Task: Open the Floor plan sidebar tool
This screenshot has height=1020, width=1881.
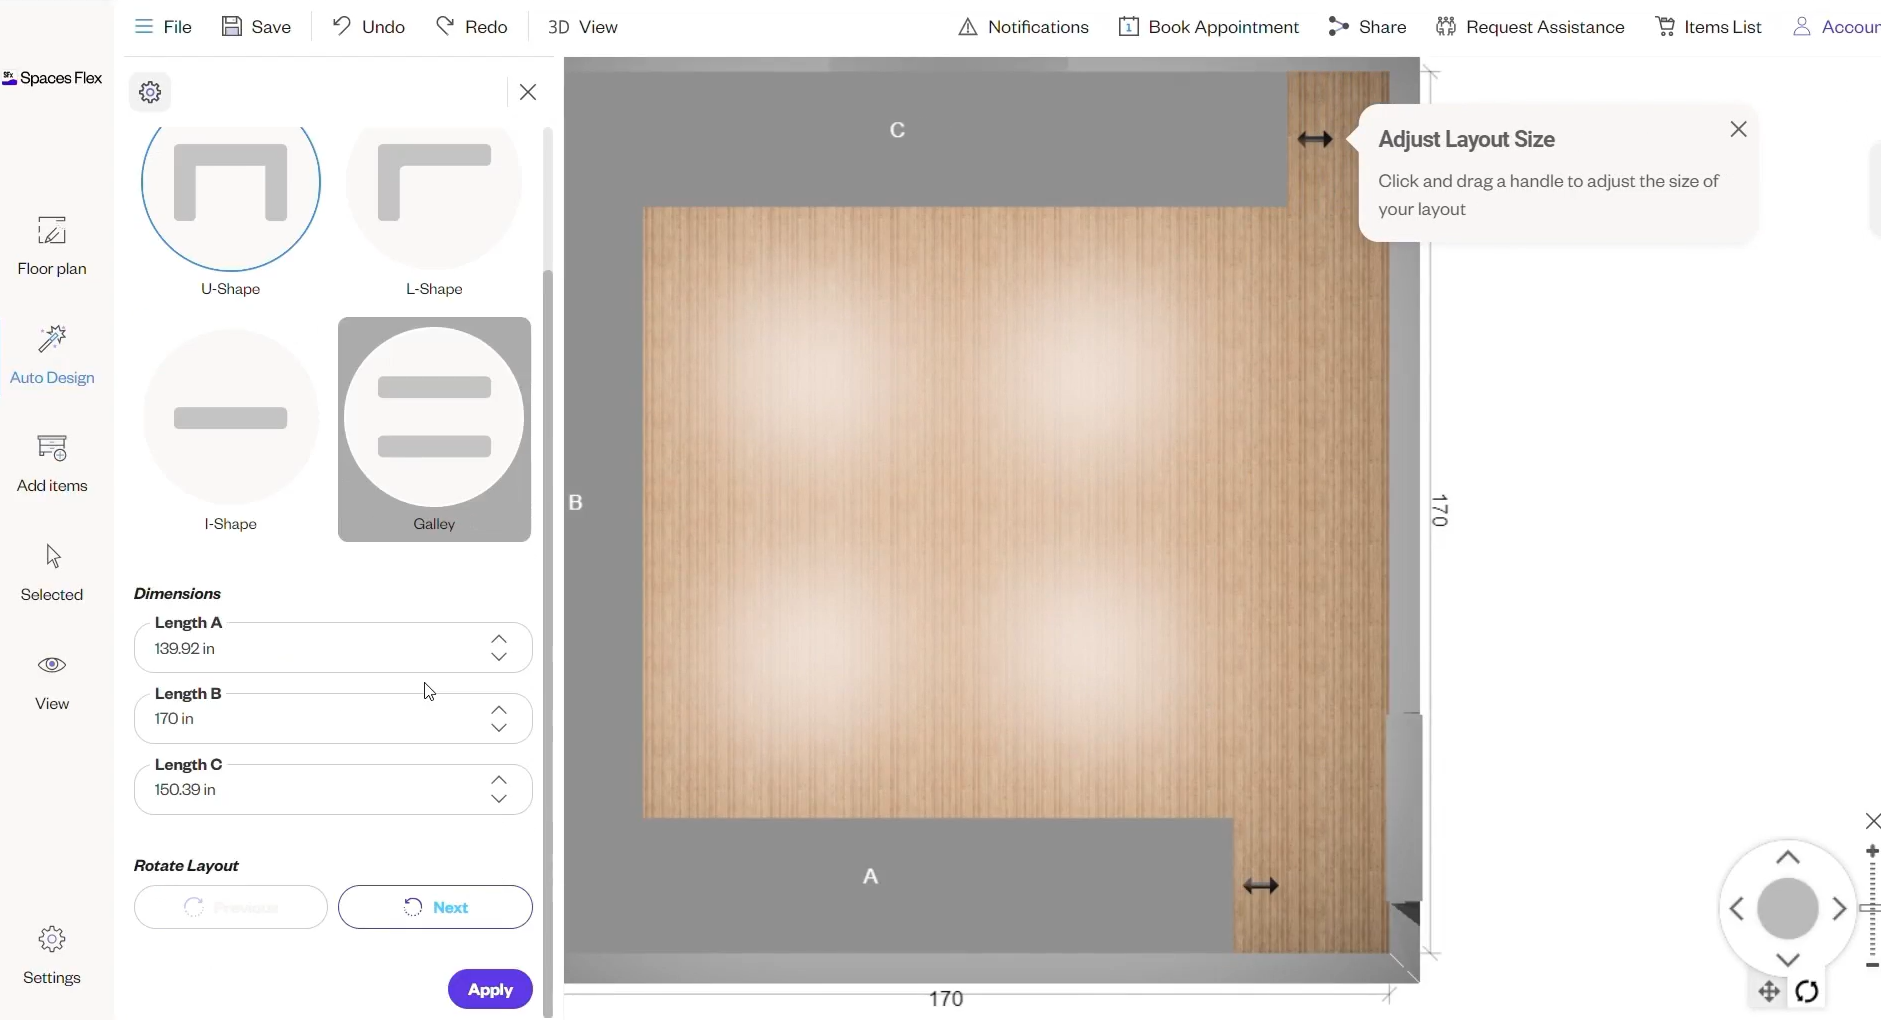Action: 52,246
